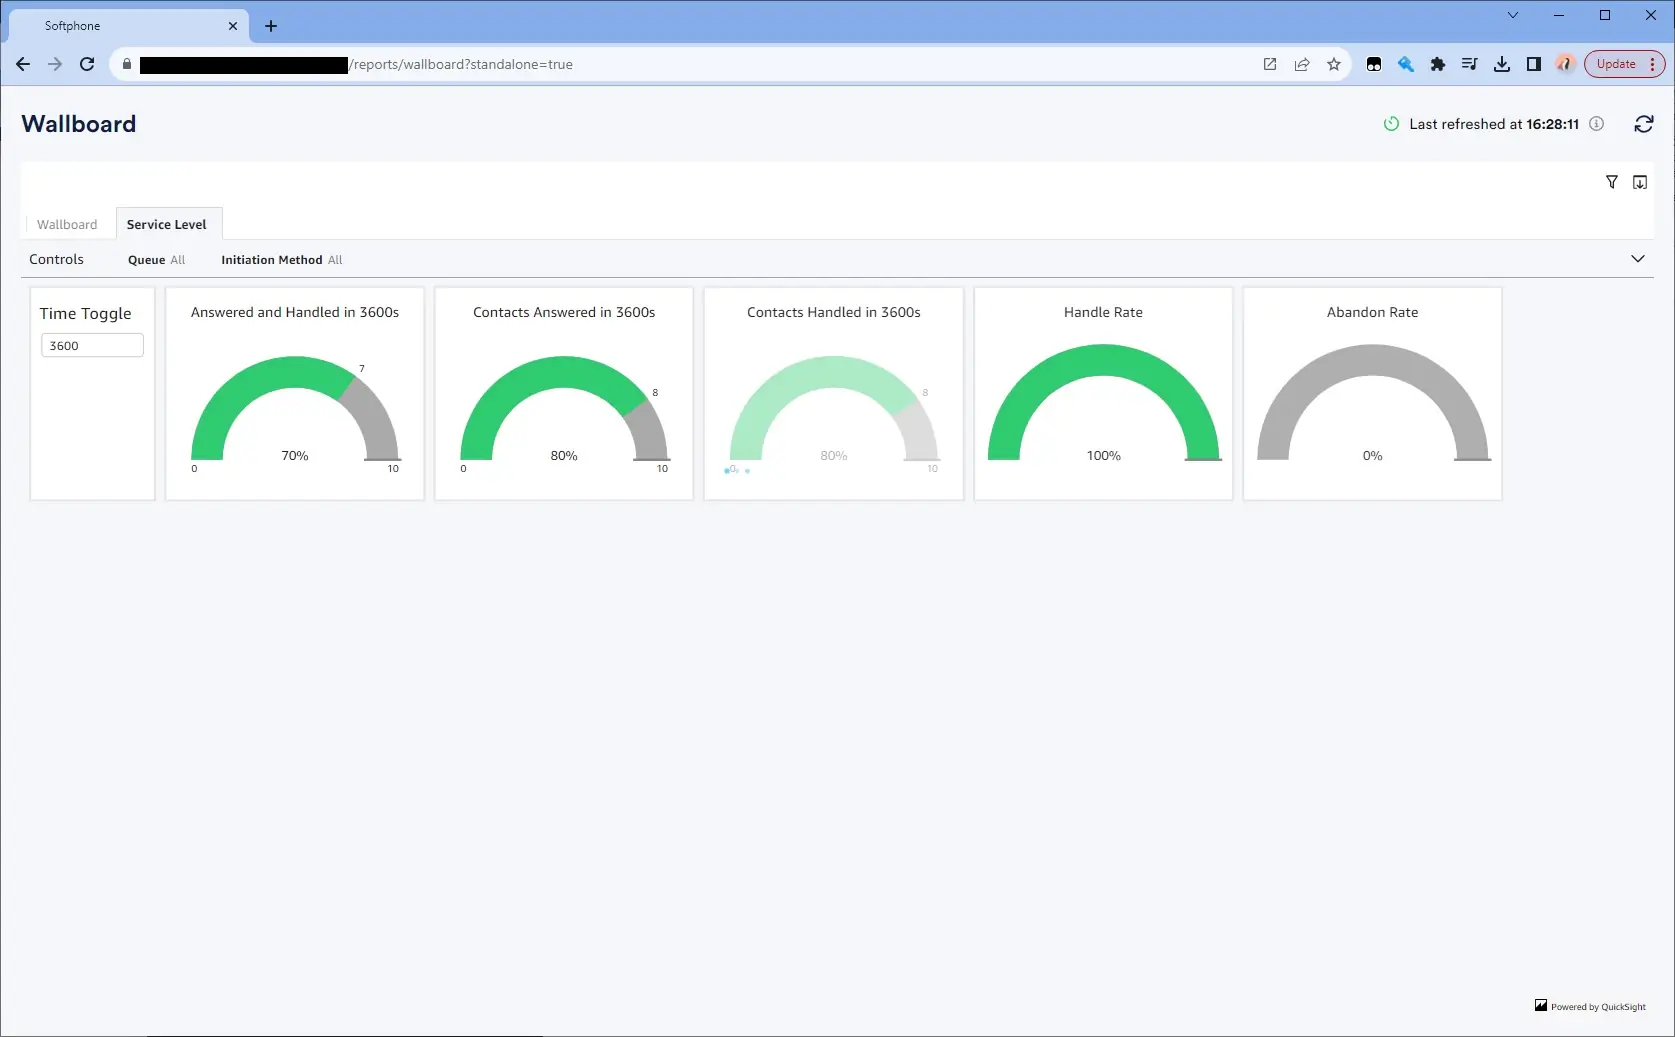The image size is (1675, 1037).
Task: Expand the Controls panel chevron
Action: tap(1637, 259)
